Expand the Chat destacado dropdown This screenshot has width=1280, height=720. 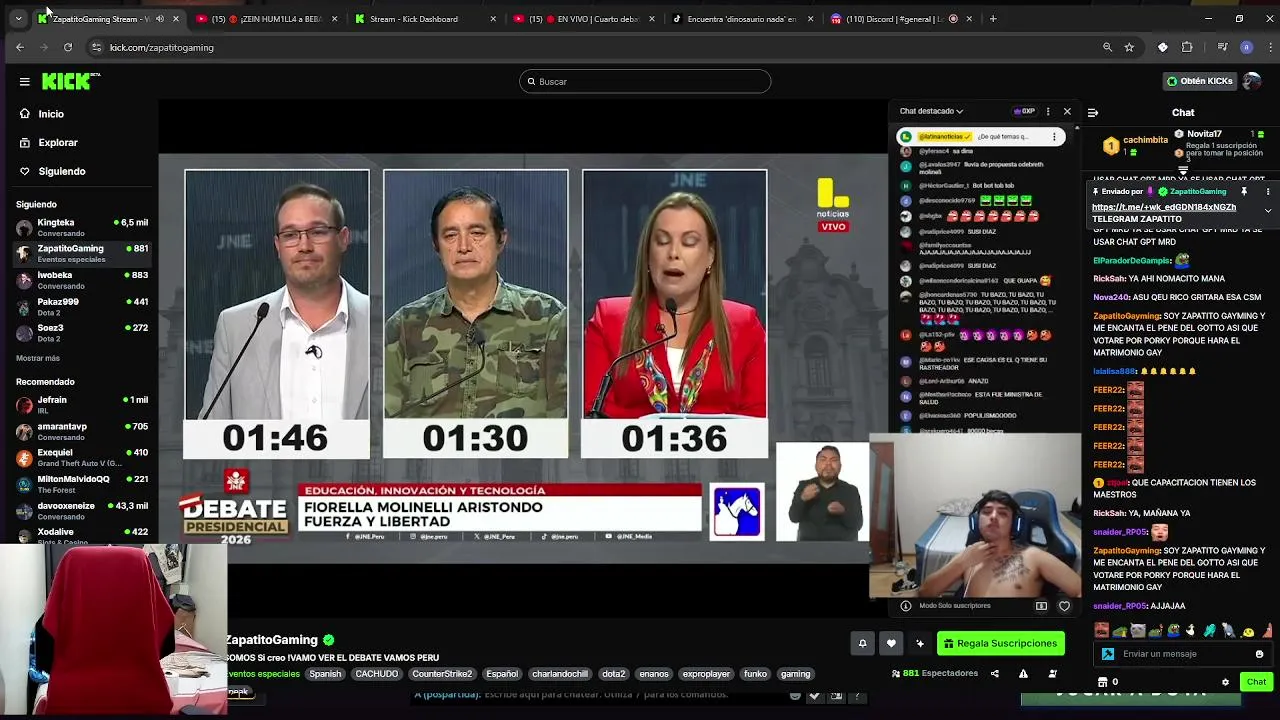pos(931,111)
